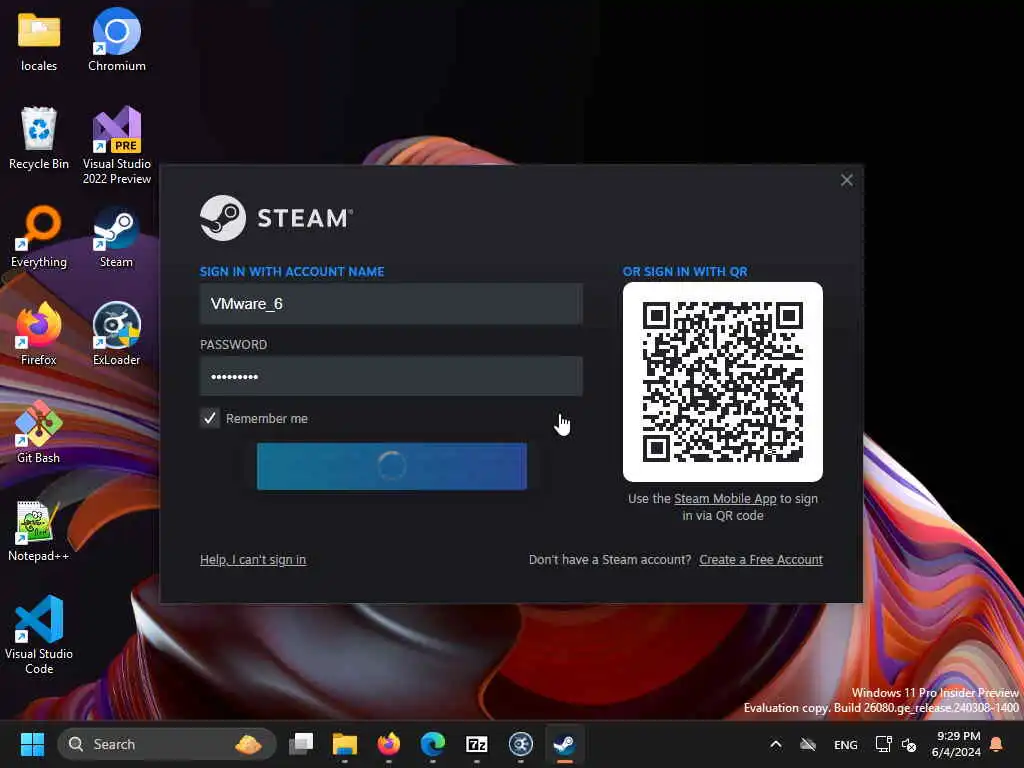The image size is (1024, 768).
Task: Open Firefox from the taskbar
Action: 389,744
